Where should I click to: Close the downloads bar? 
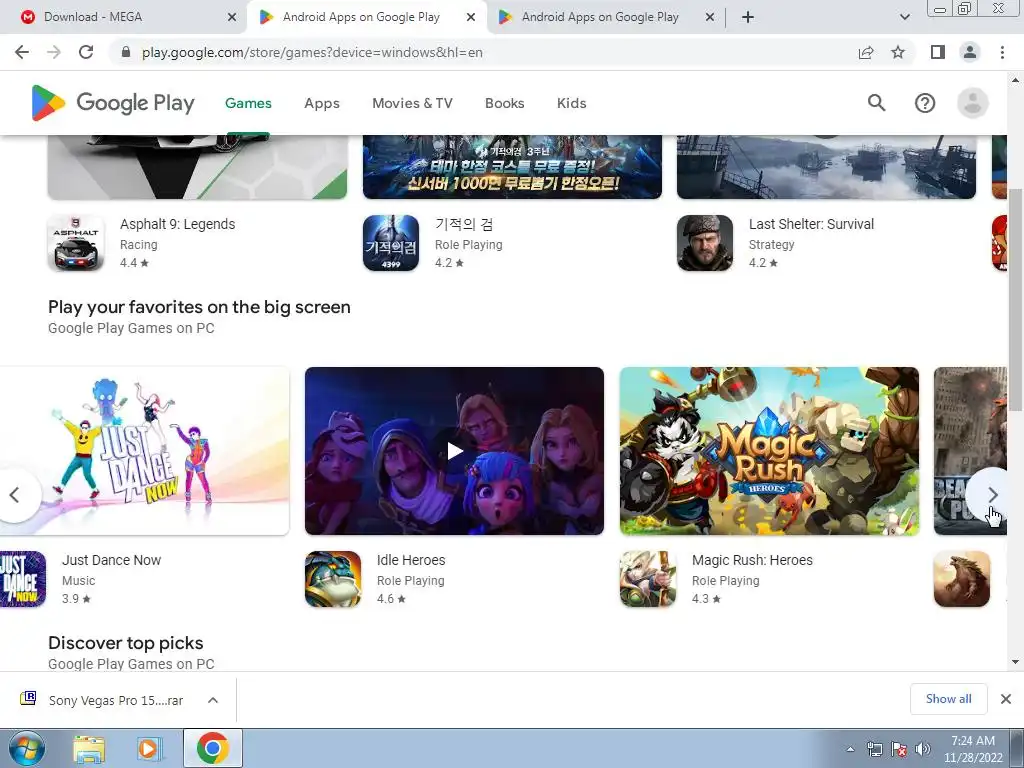pyautogui.click(x=1006, y=699)
